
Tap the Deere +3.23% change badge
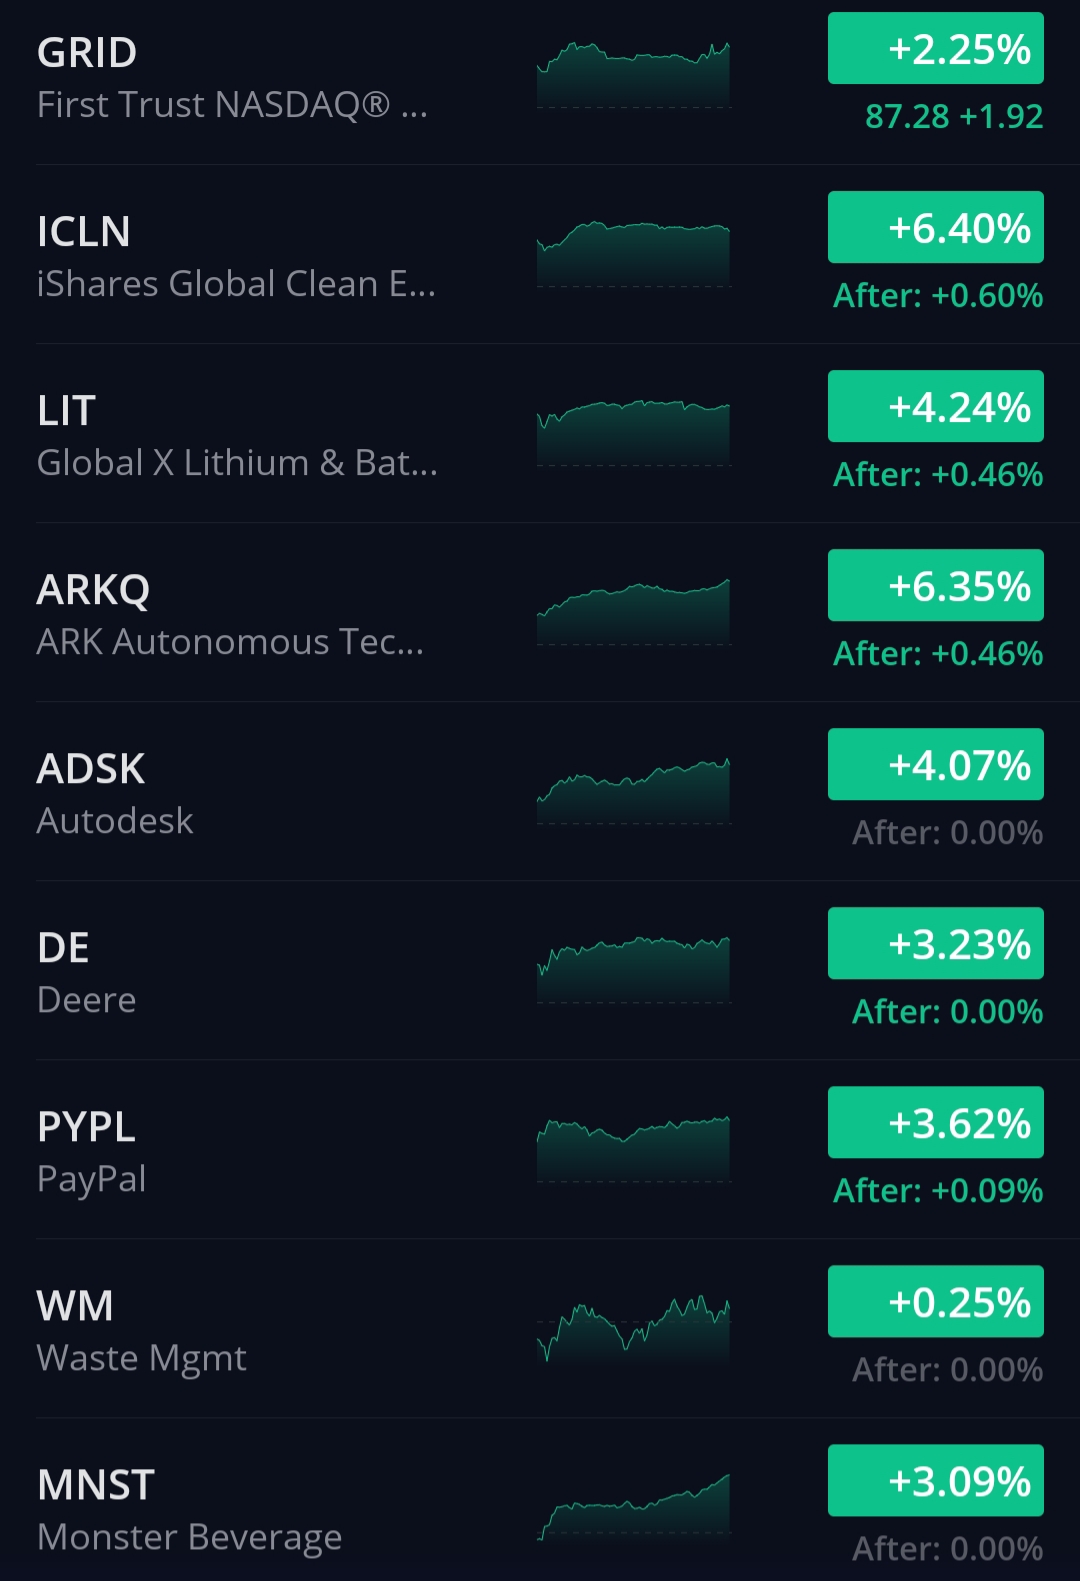click(x=935, y=944)
